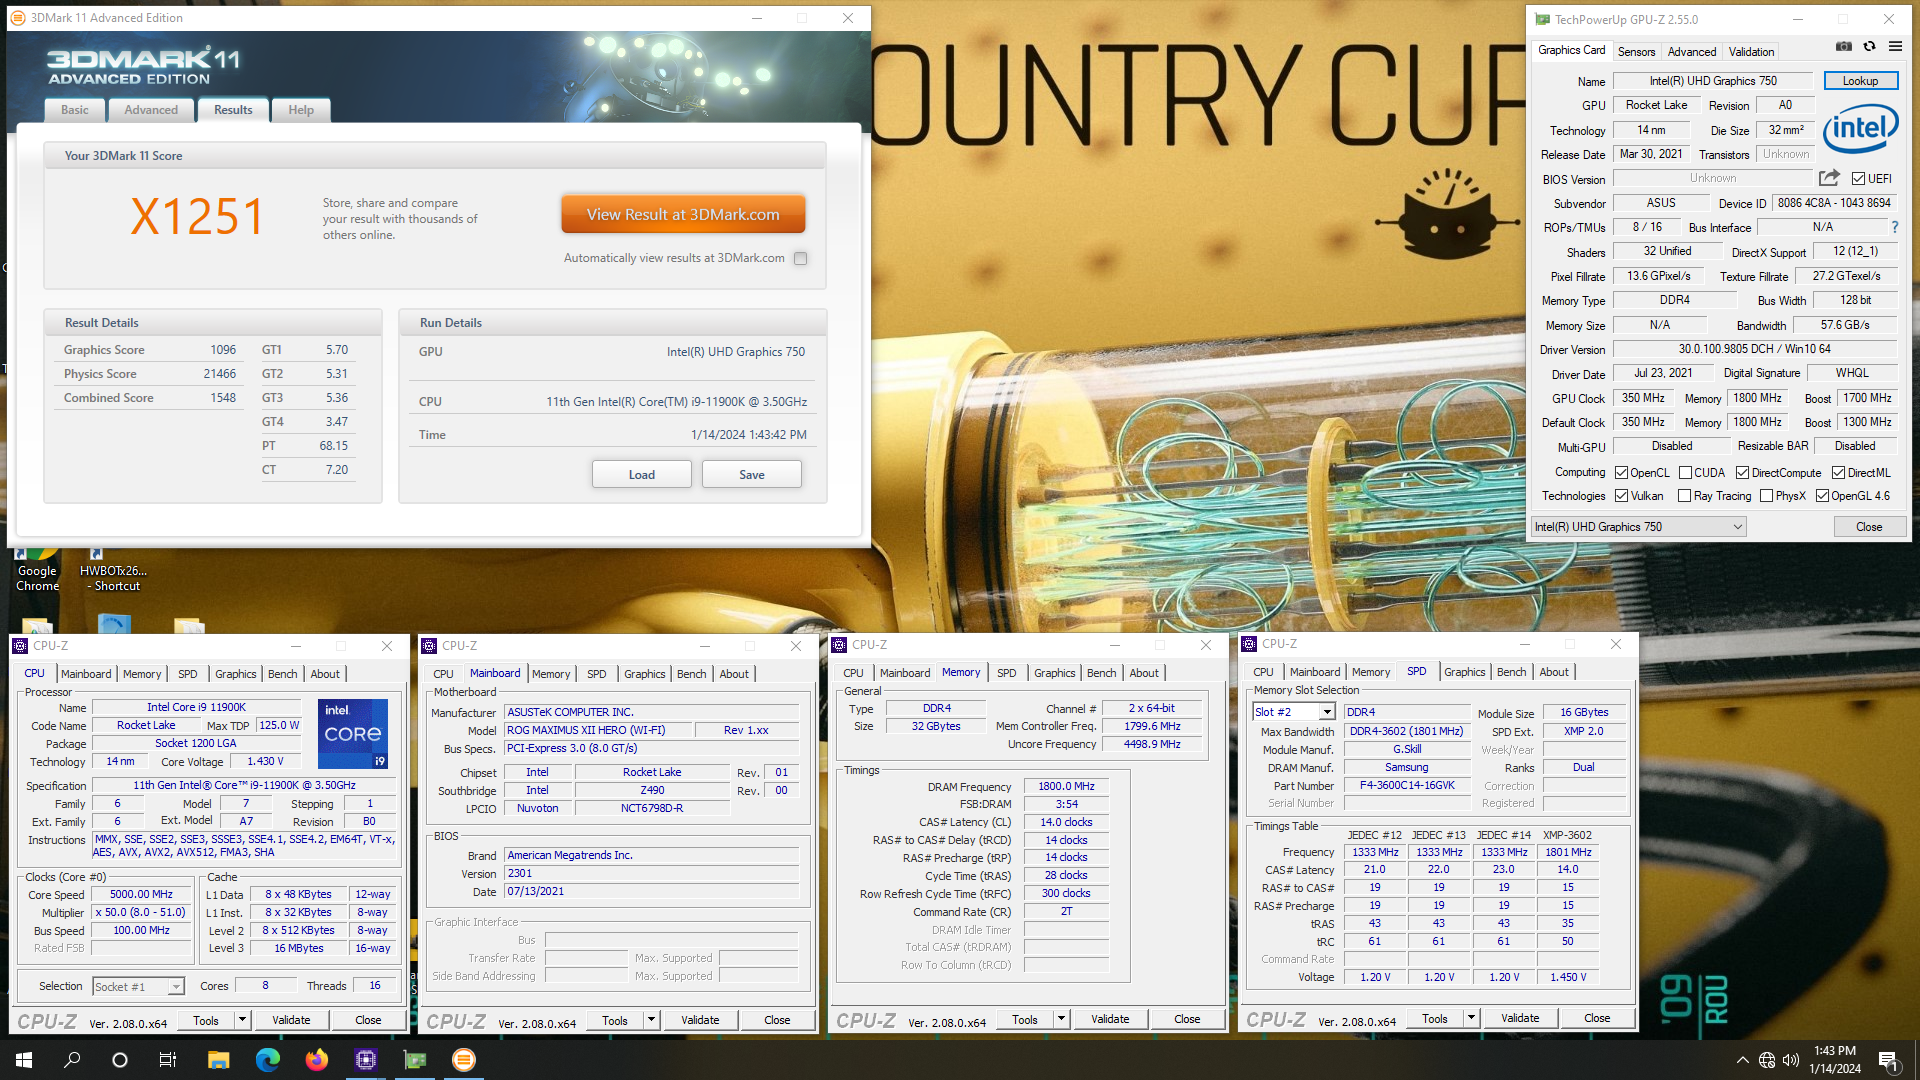Click the Bus Interface question mark icon

1895,228
